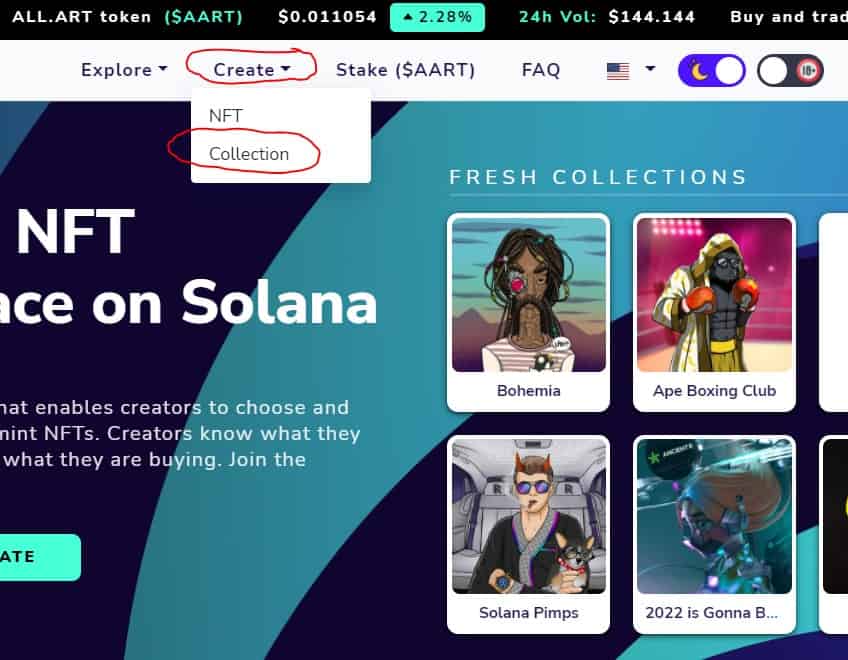Click the teal button ending in ATE
The image size is (848, 660).
(x=38, y=557)
